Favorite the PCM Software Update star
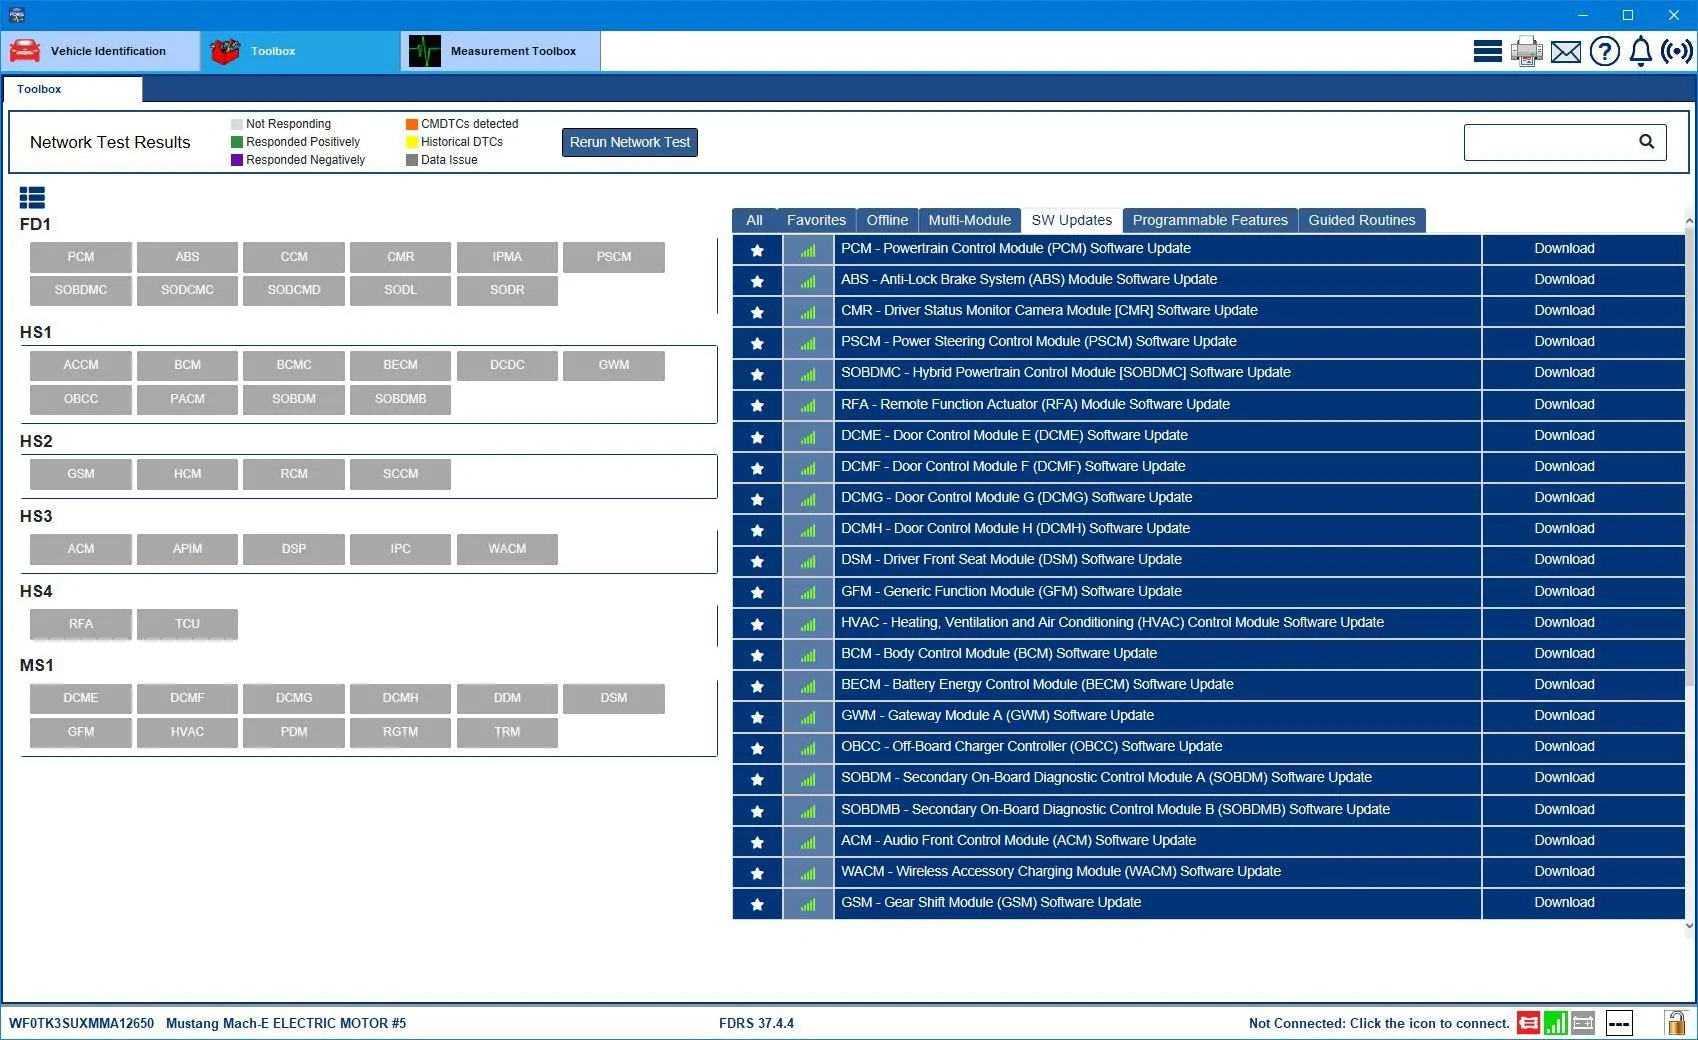1698x1040 pixels. point(757,250)
